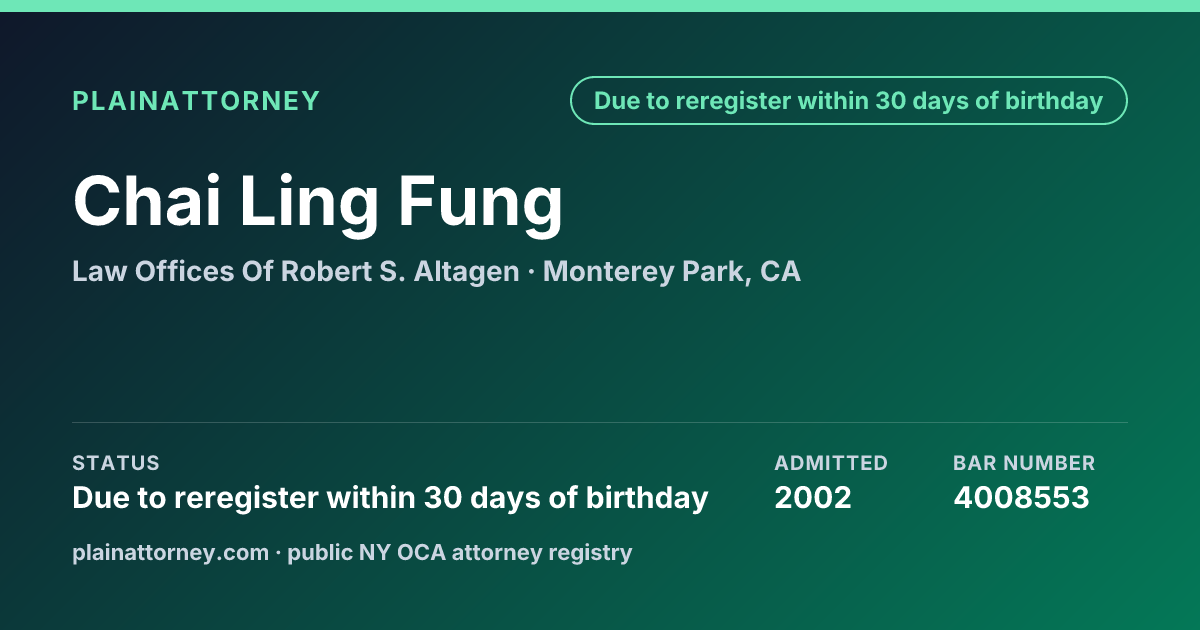Click the dot separator before Monterey Park
The width and height of the screenshot is (1200, 630).
click(531, 272)
